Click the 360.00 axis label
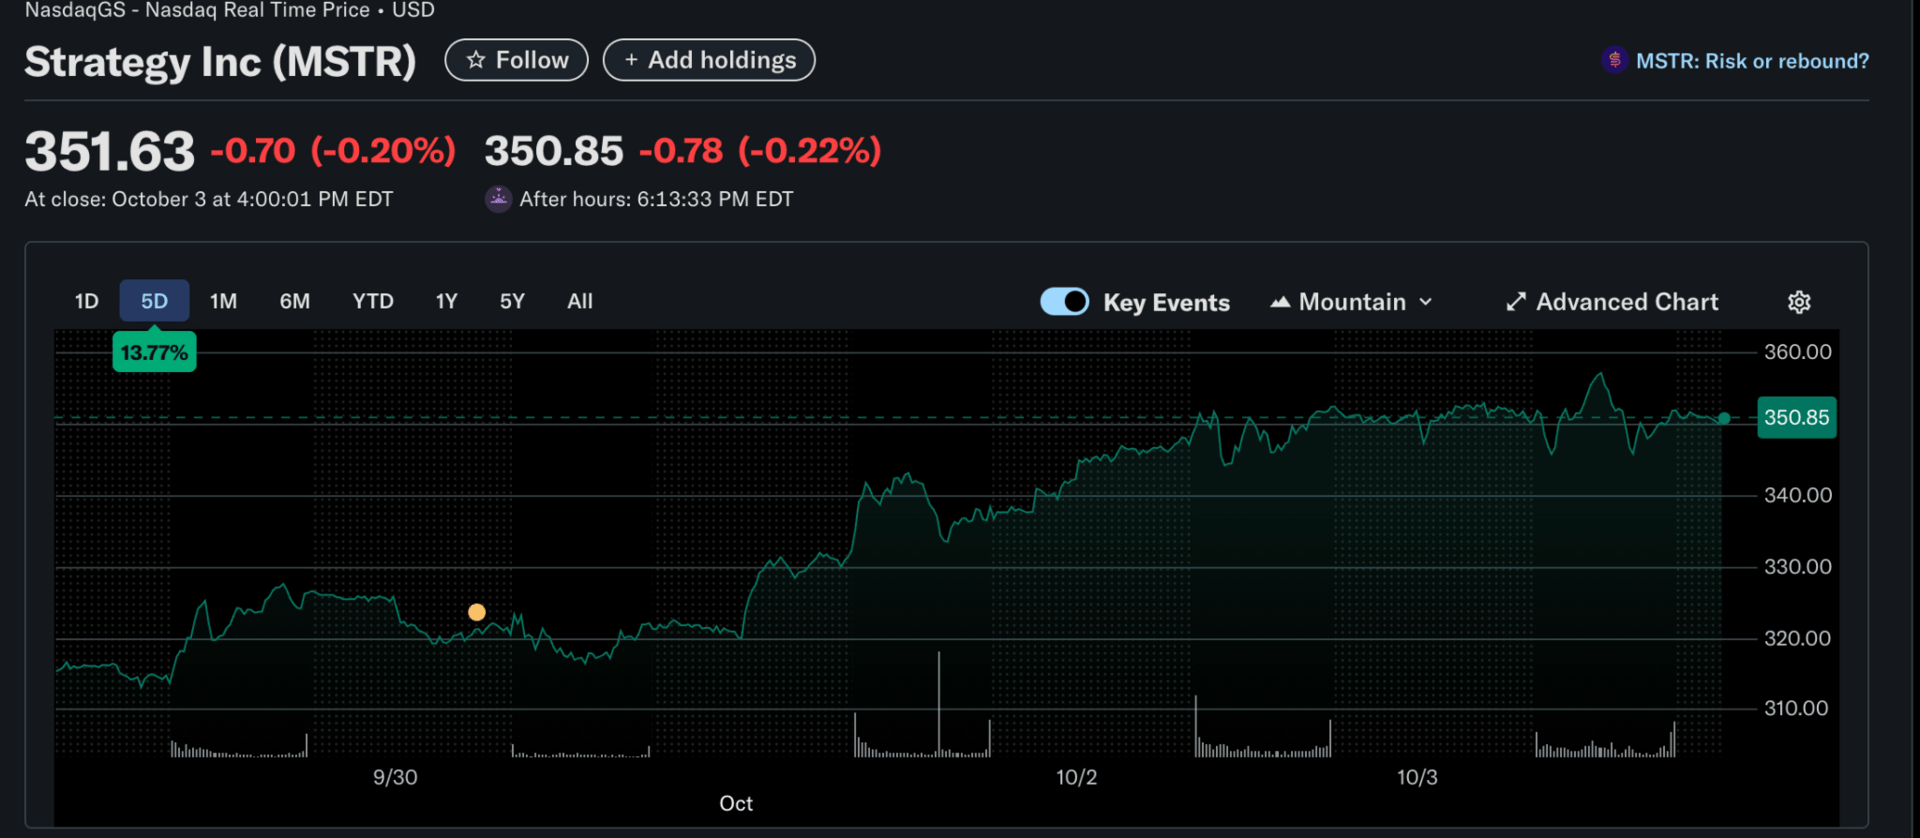Image resolution: width=1920 pixels, height=838 pixels. [1798, 352]
